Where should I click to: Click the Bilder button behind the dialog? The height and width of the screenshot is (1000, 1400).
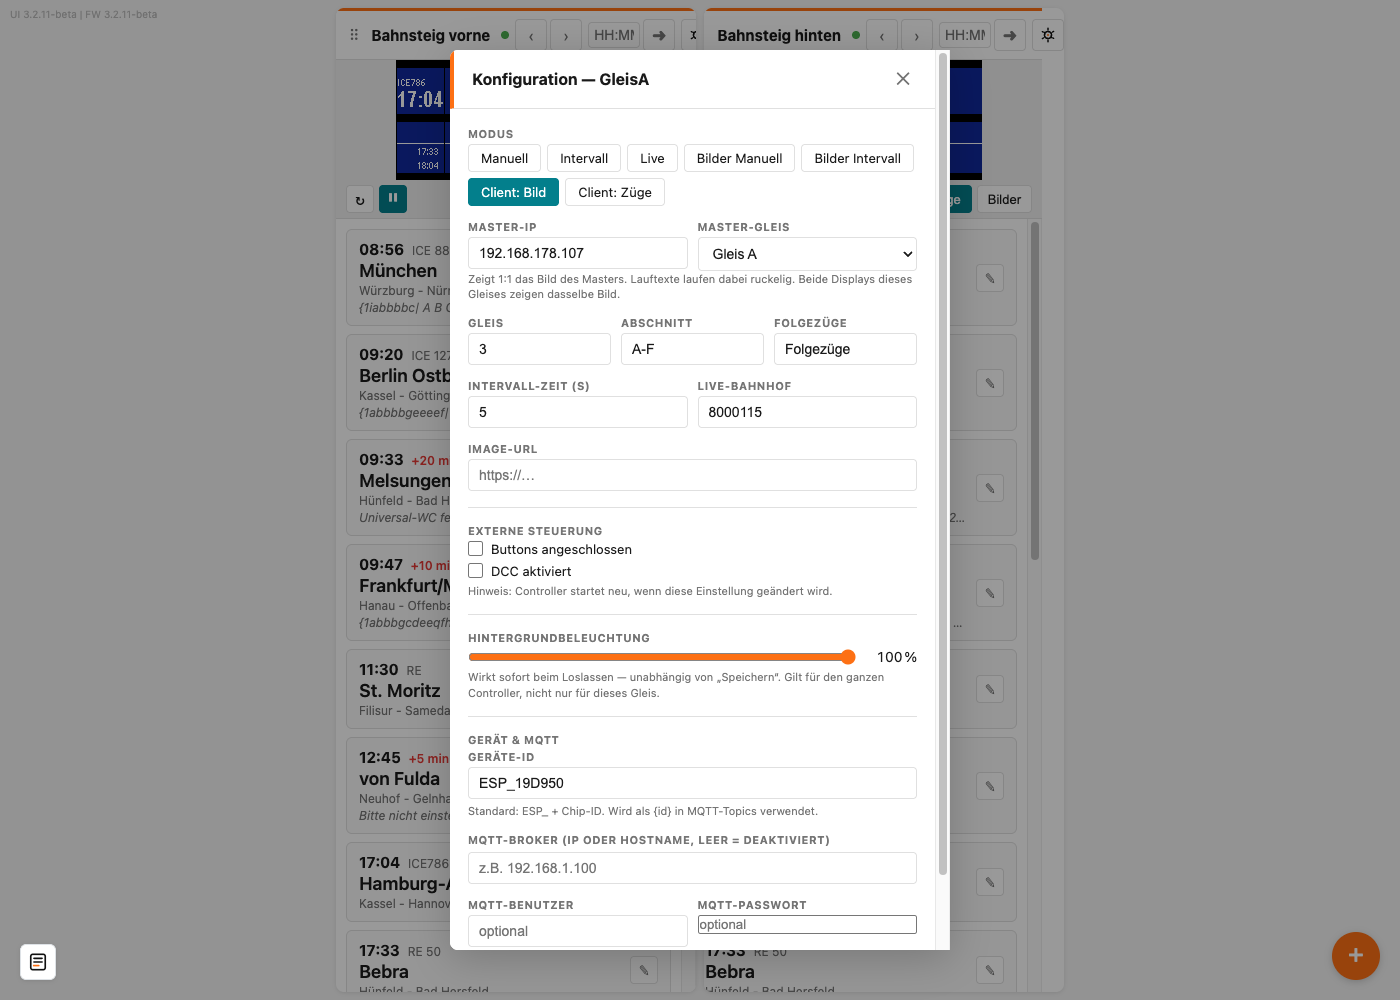click(1005, 200)
